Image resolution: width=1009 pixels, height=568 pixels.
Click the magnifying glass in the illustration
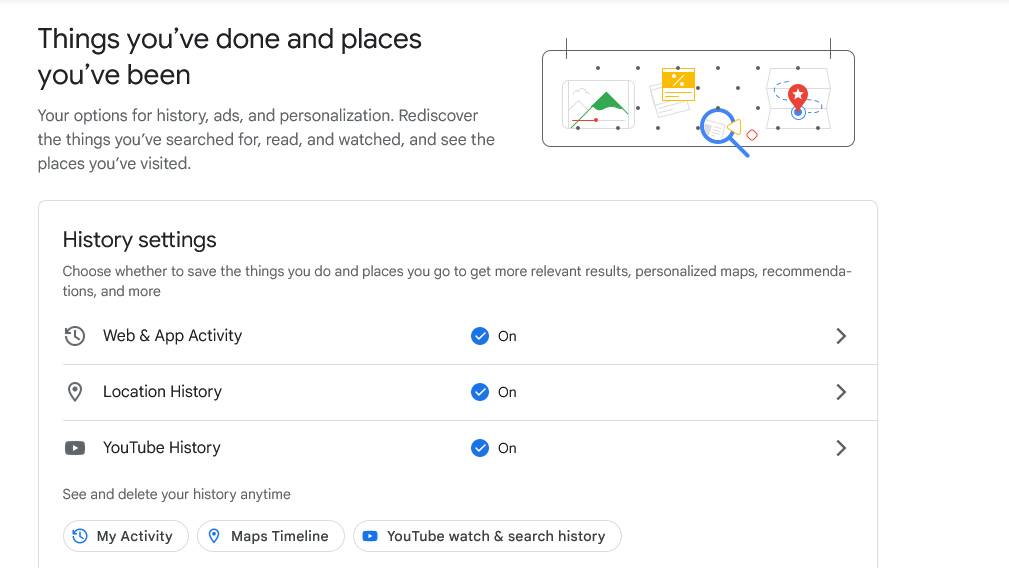tap(720, 128)
